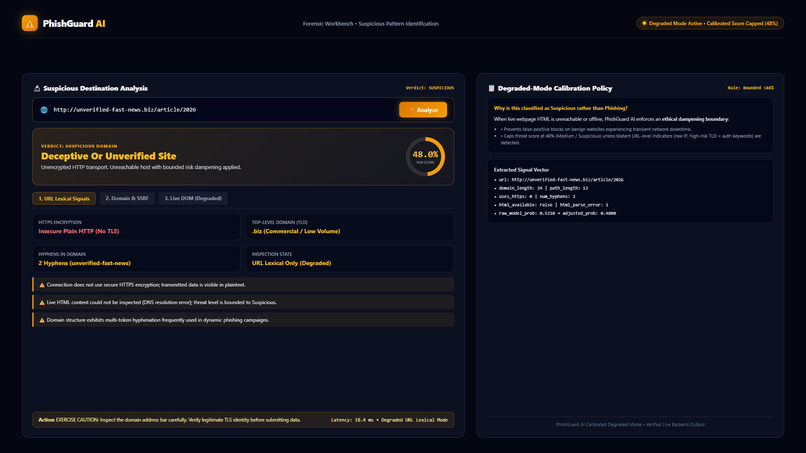This screenshot has width=806, height=453.
Task: Click the Deceptive Or Unverified Site heading
Action: [x=108, y=156]
